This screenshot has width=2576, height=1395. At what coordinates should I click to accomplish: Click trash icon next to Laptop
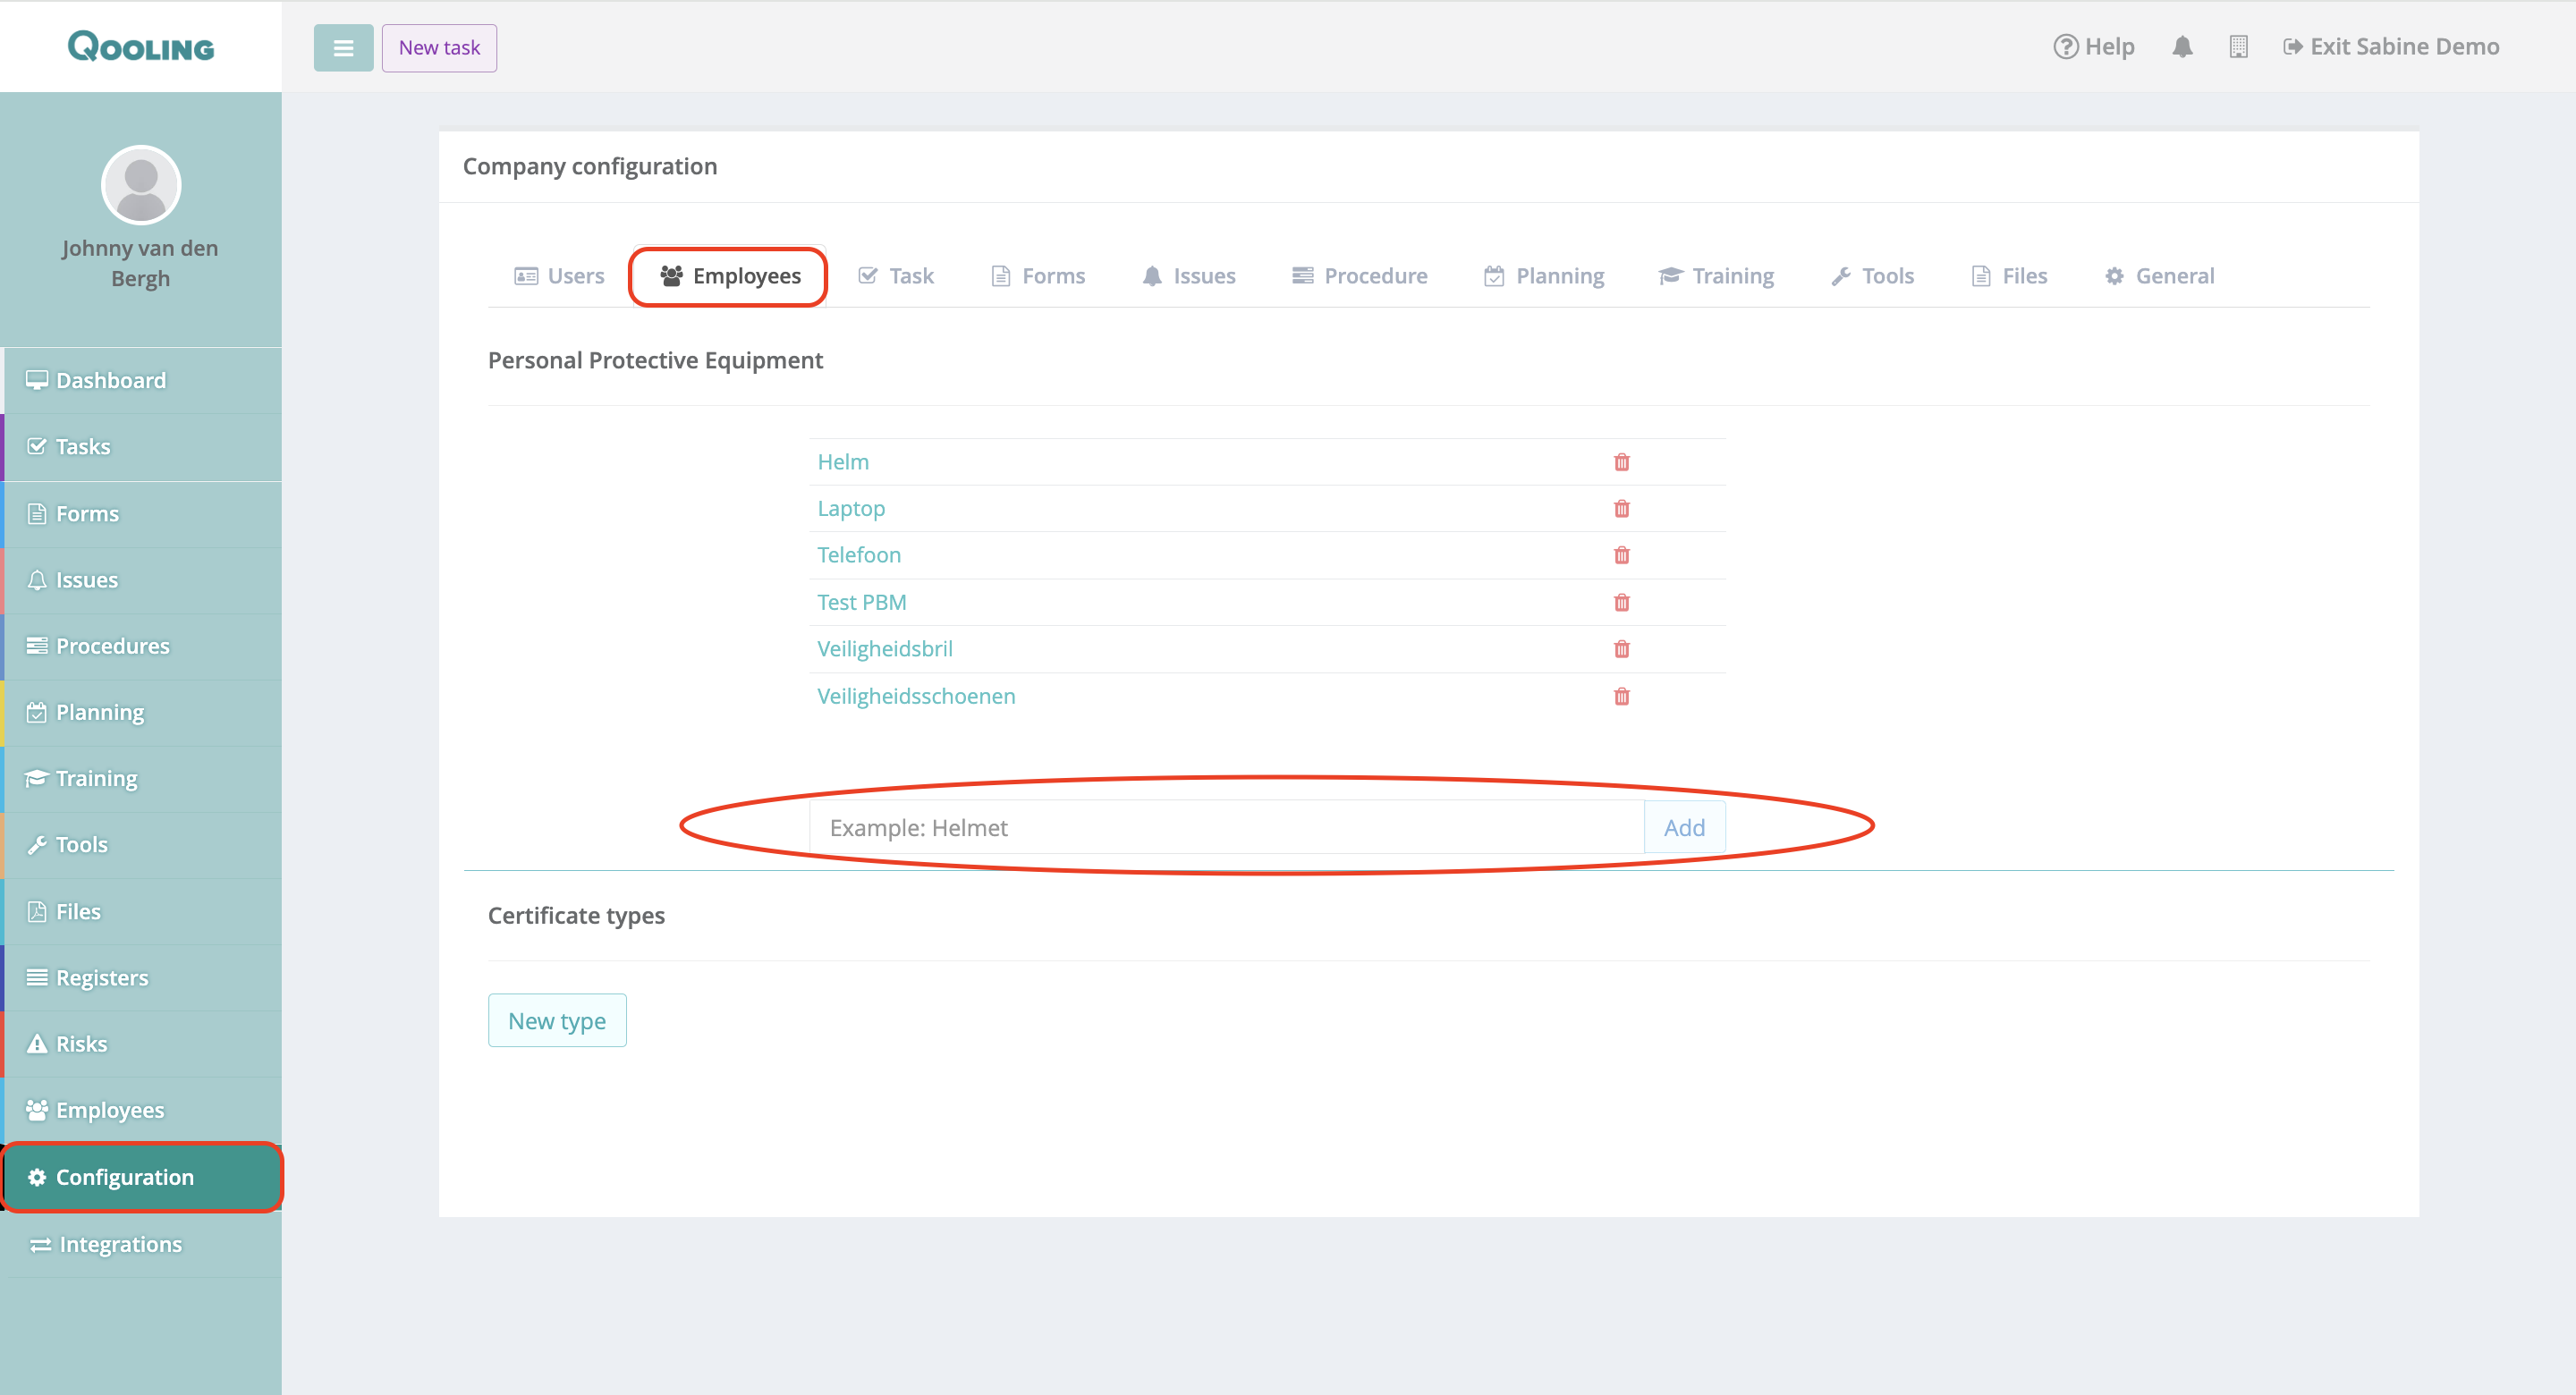click(1621, 509)
